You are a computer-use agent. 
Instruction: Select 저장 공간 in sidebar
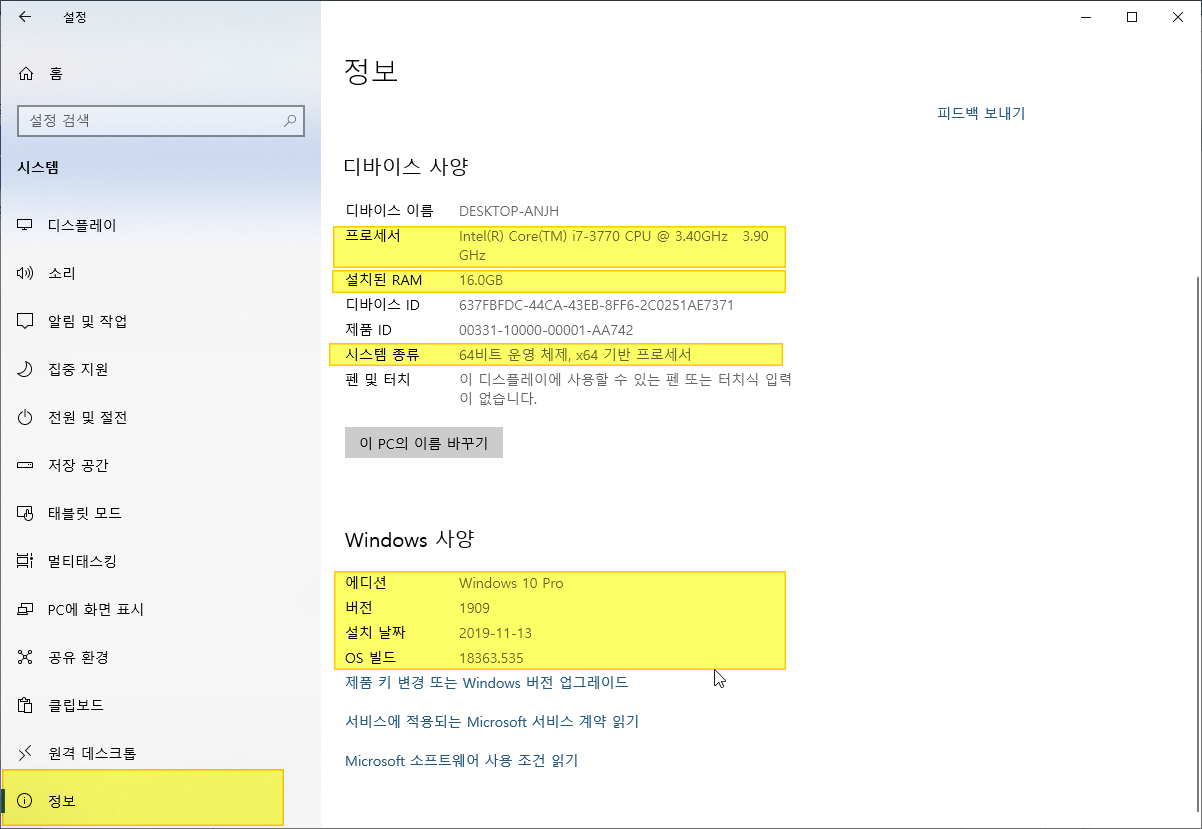tap(160, 465)
